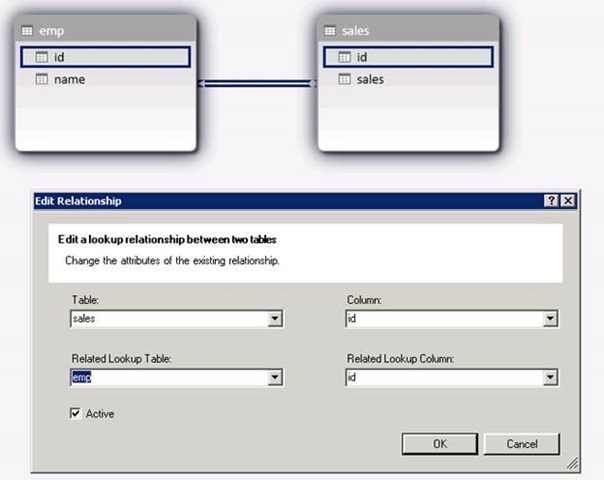Click the sales table header icon
Image resolution: width=604 pixels, height=480 pixels.
[x=332, y=32]
